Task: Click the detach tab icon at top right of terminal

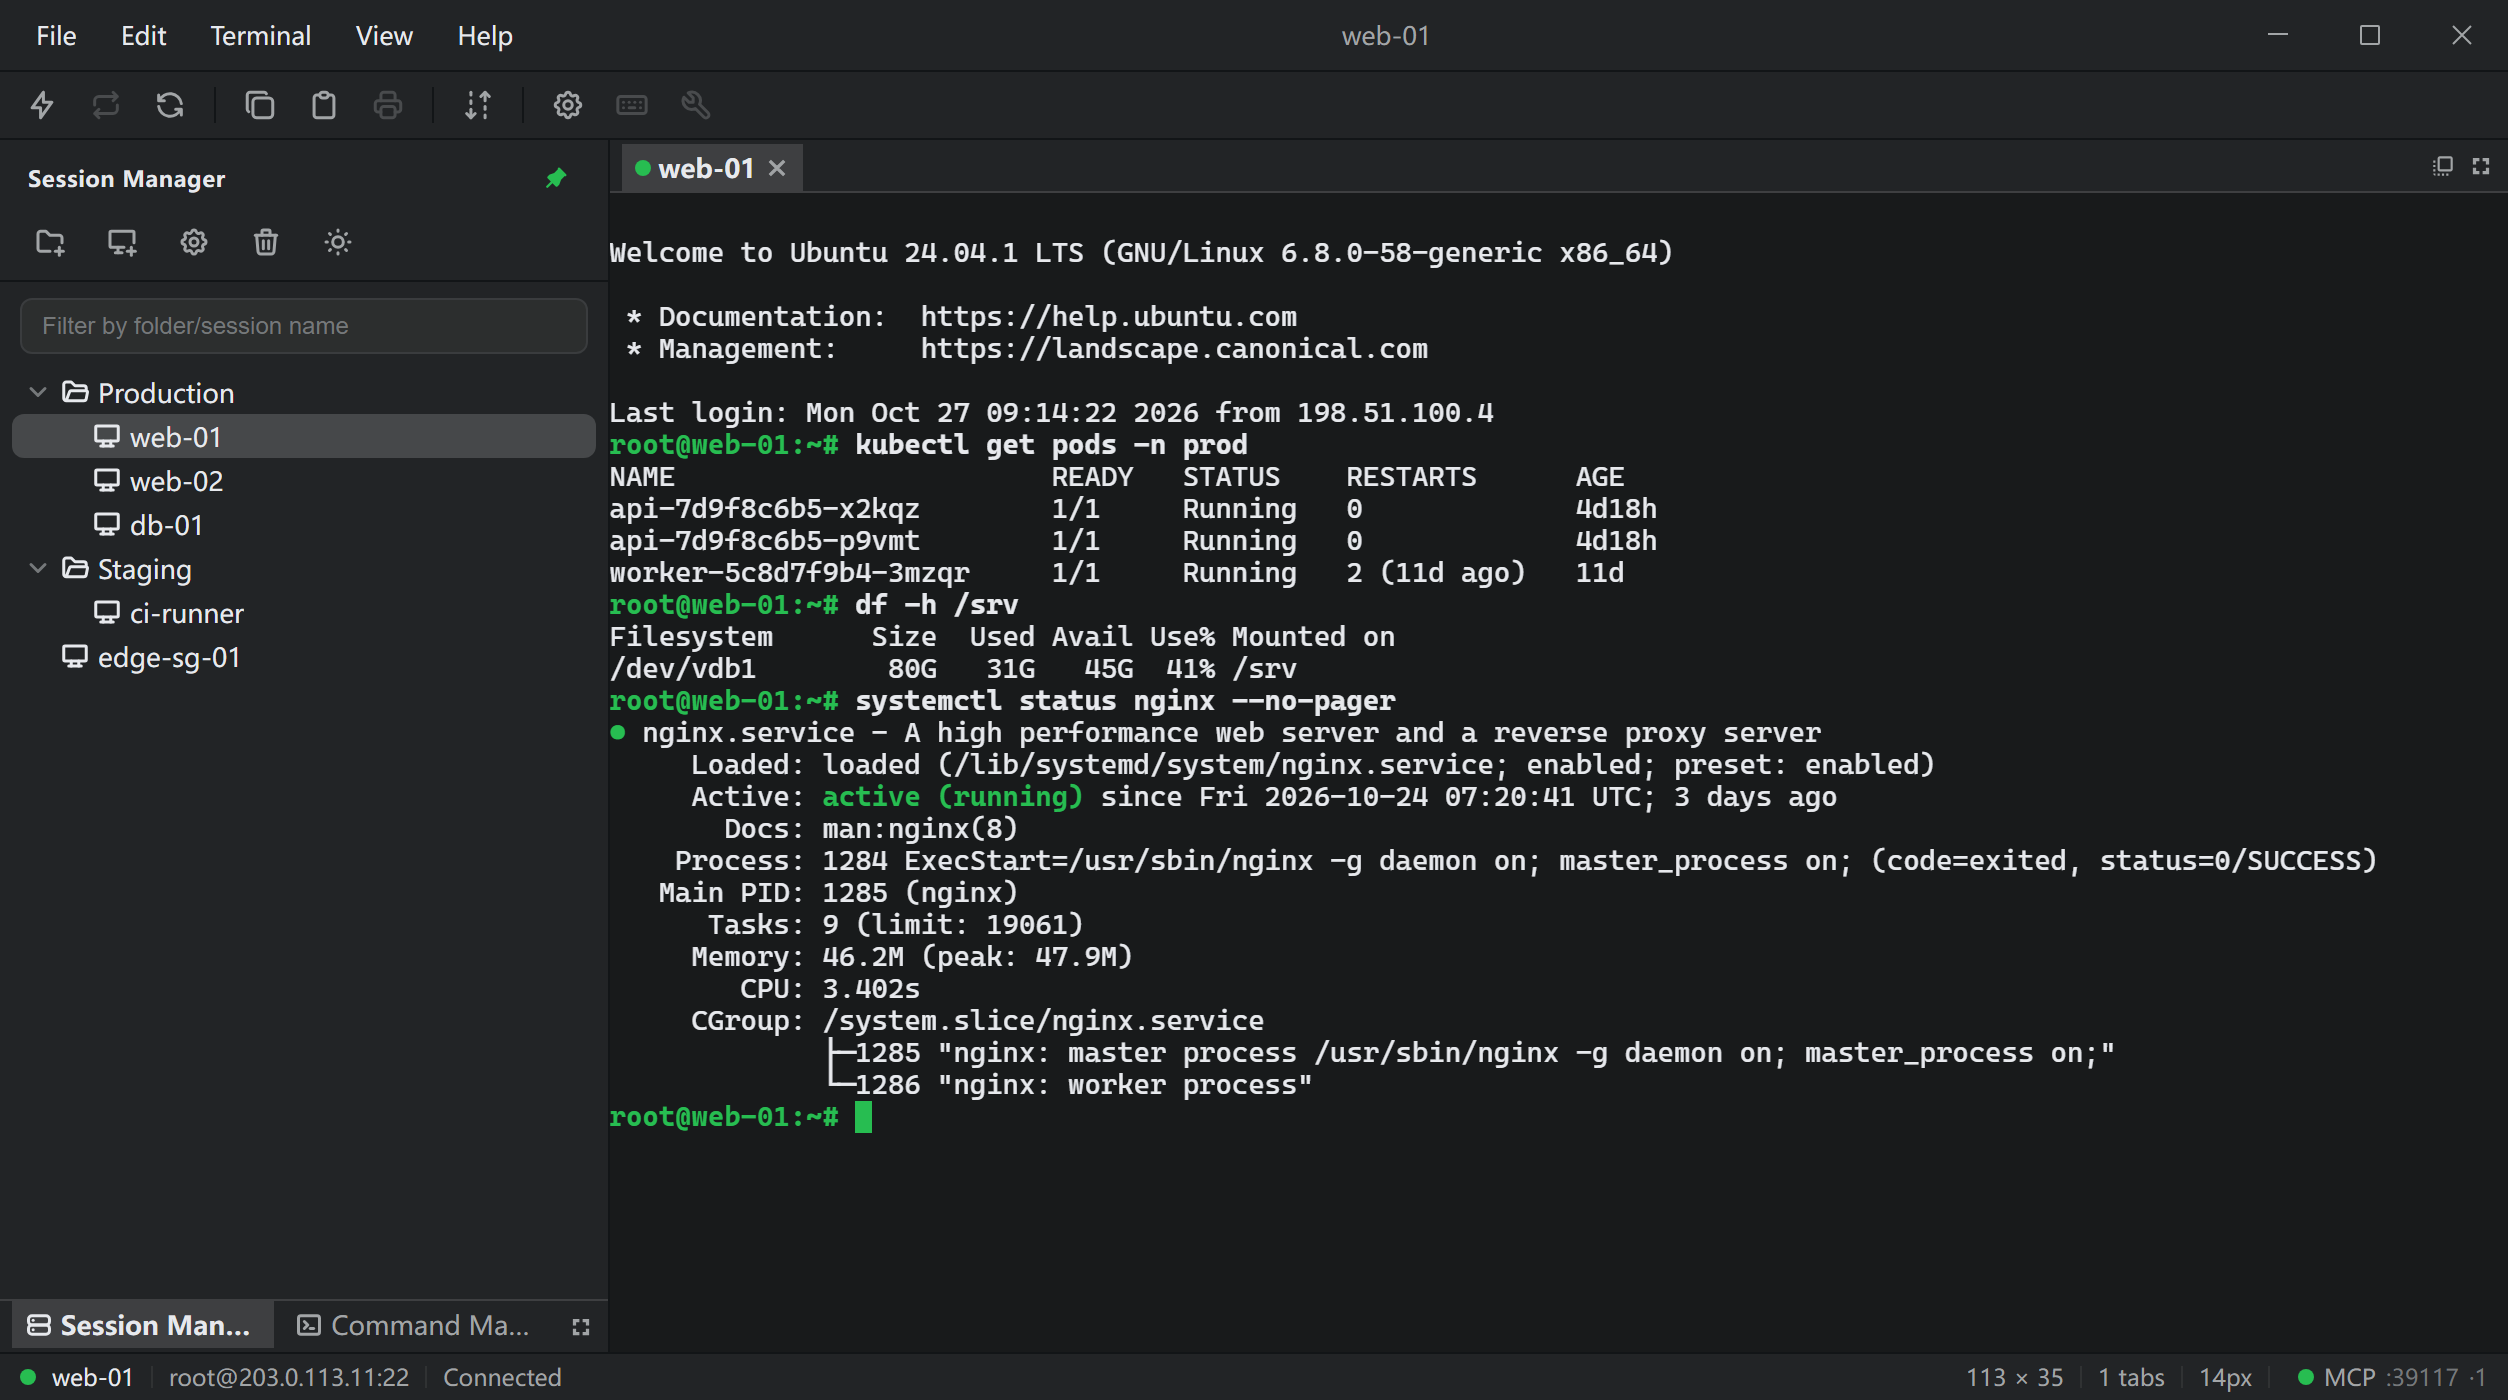Action: (x=2443, y=166)
